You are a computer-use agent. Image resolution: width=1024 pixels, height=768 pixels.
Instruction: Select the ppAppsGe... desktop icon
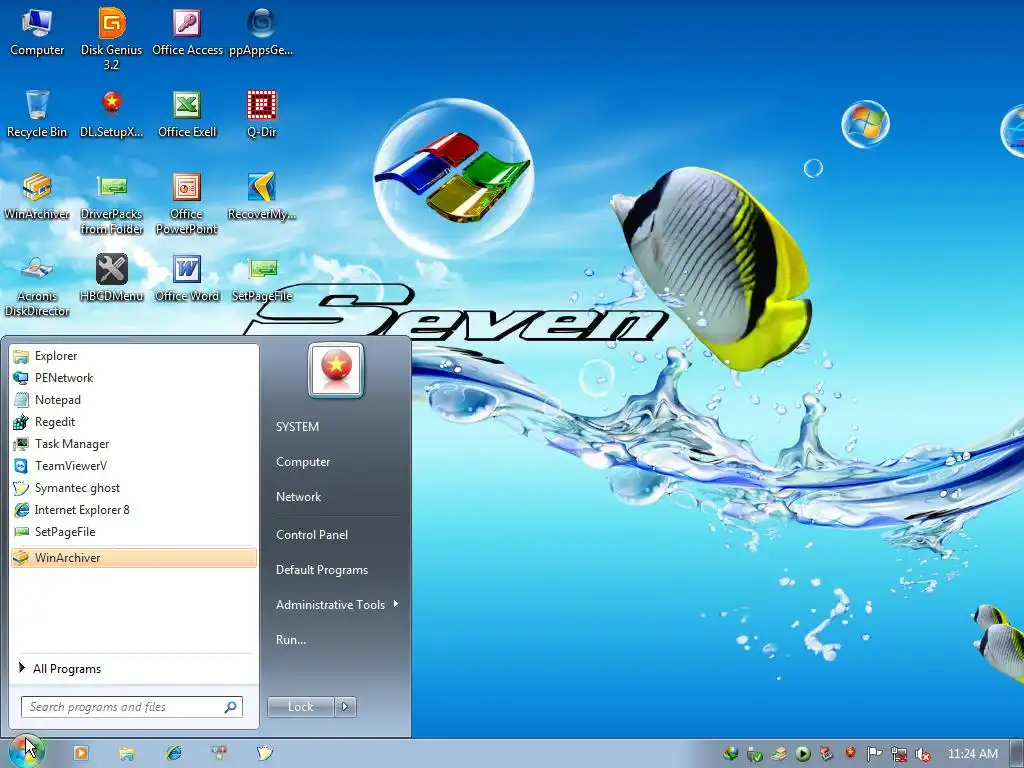click(261, 33)
